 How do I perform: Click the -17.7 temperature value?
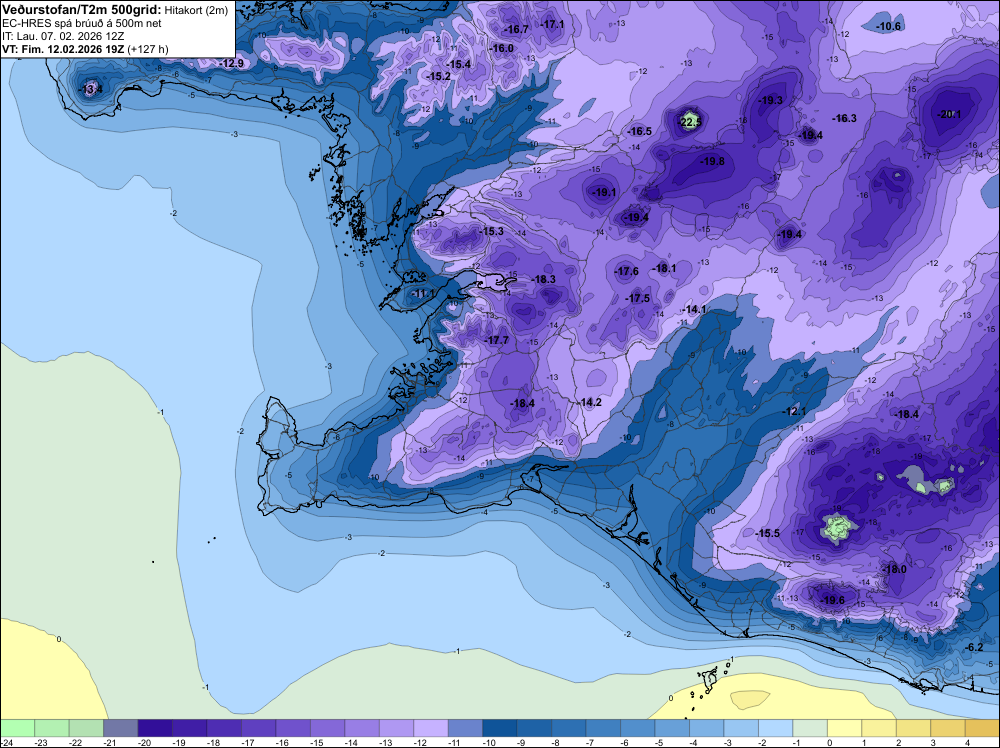coord(496,340)
